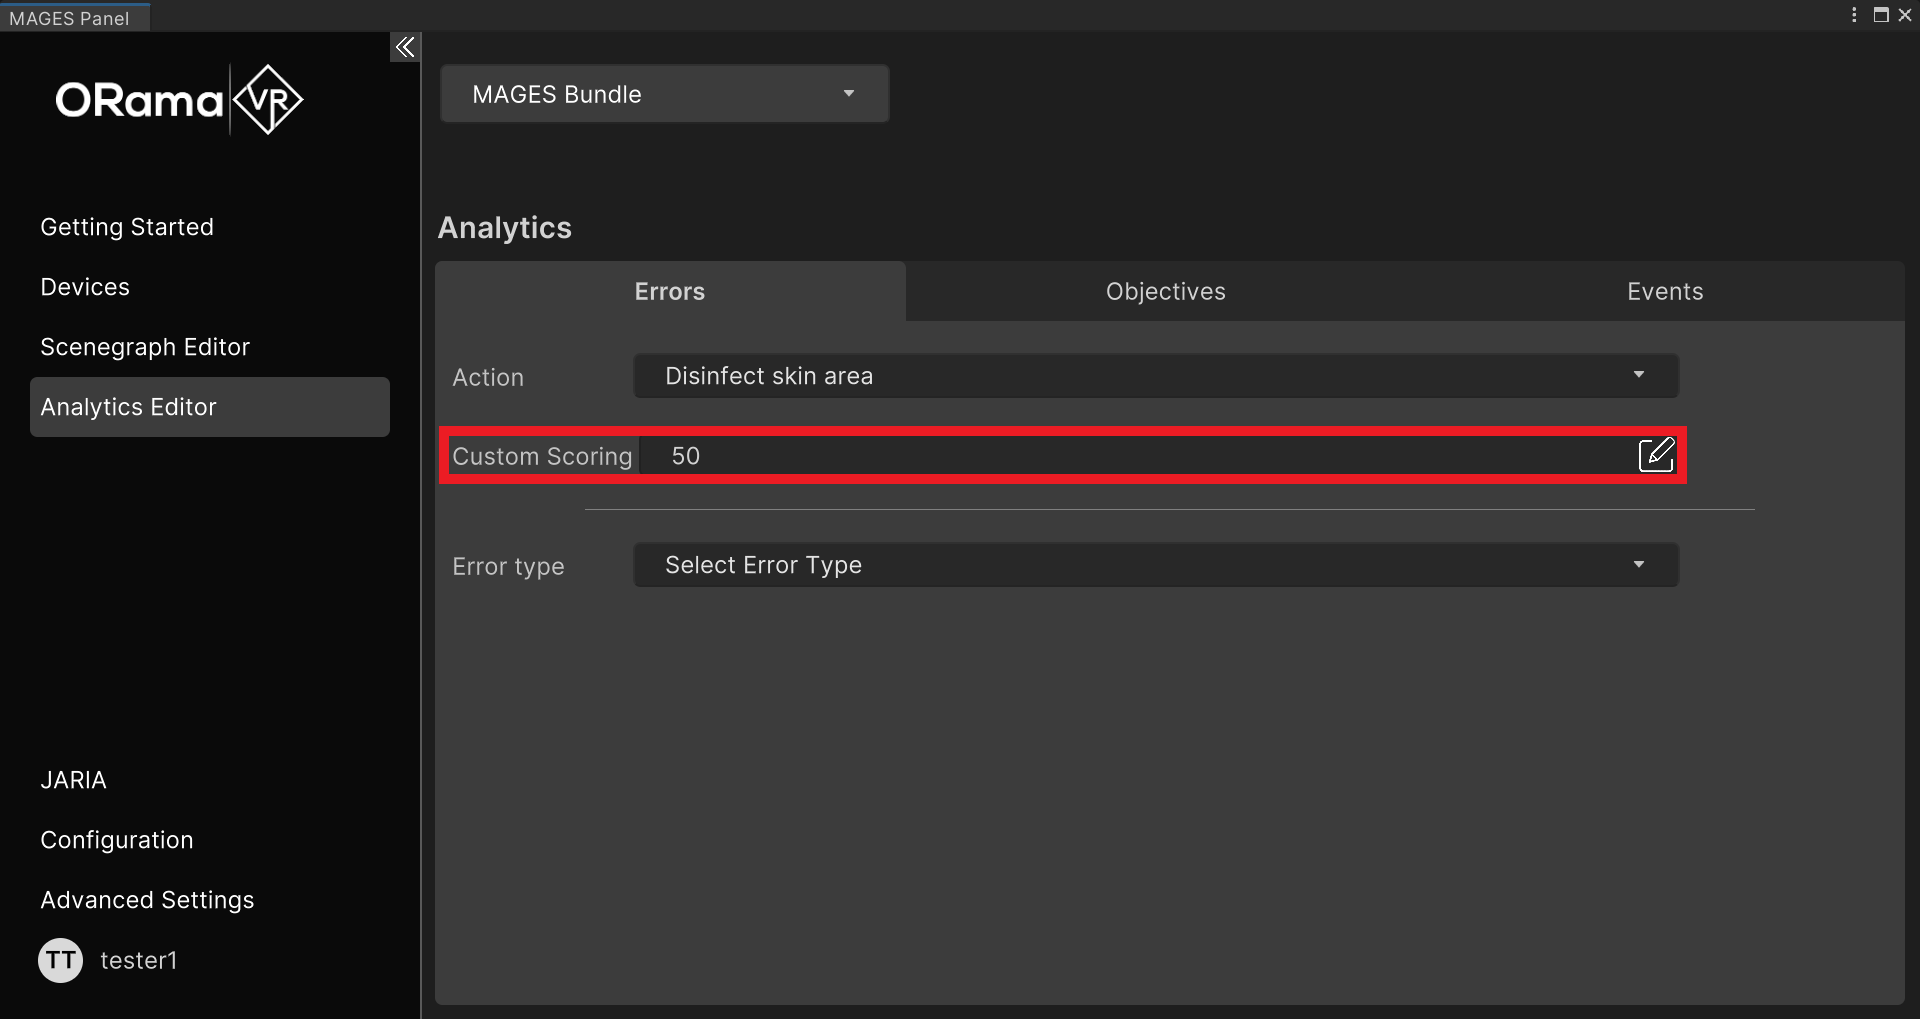
Task: Switch to the Events tab
Action: click(1664, 292)
